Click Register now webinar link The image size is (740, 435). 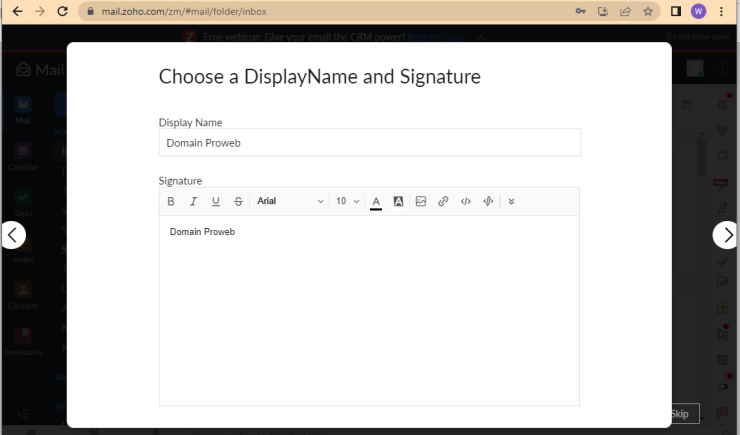(435, 37)
